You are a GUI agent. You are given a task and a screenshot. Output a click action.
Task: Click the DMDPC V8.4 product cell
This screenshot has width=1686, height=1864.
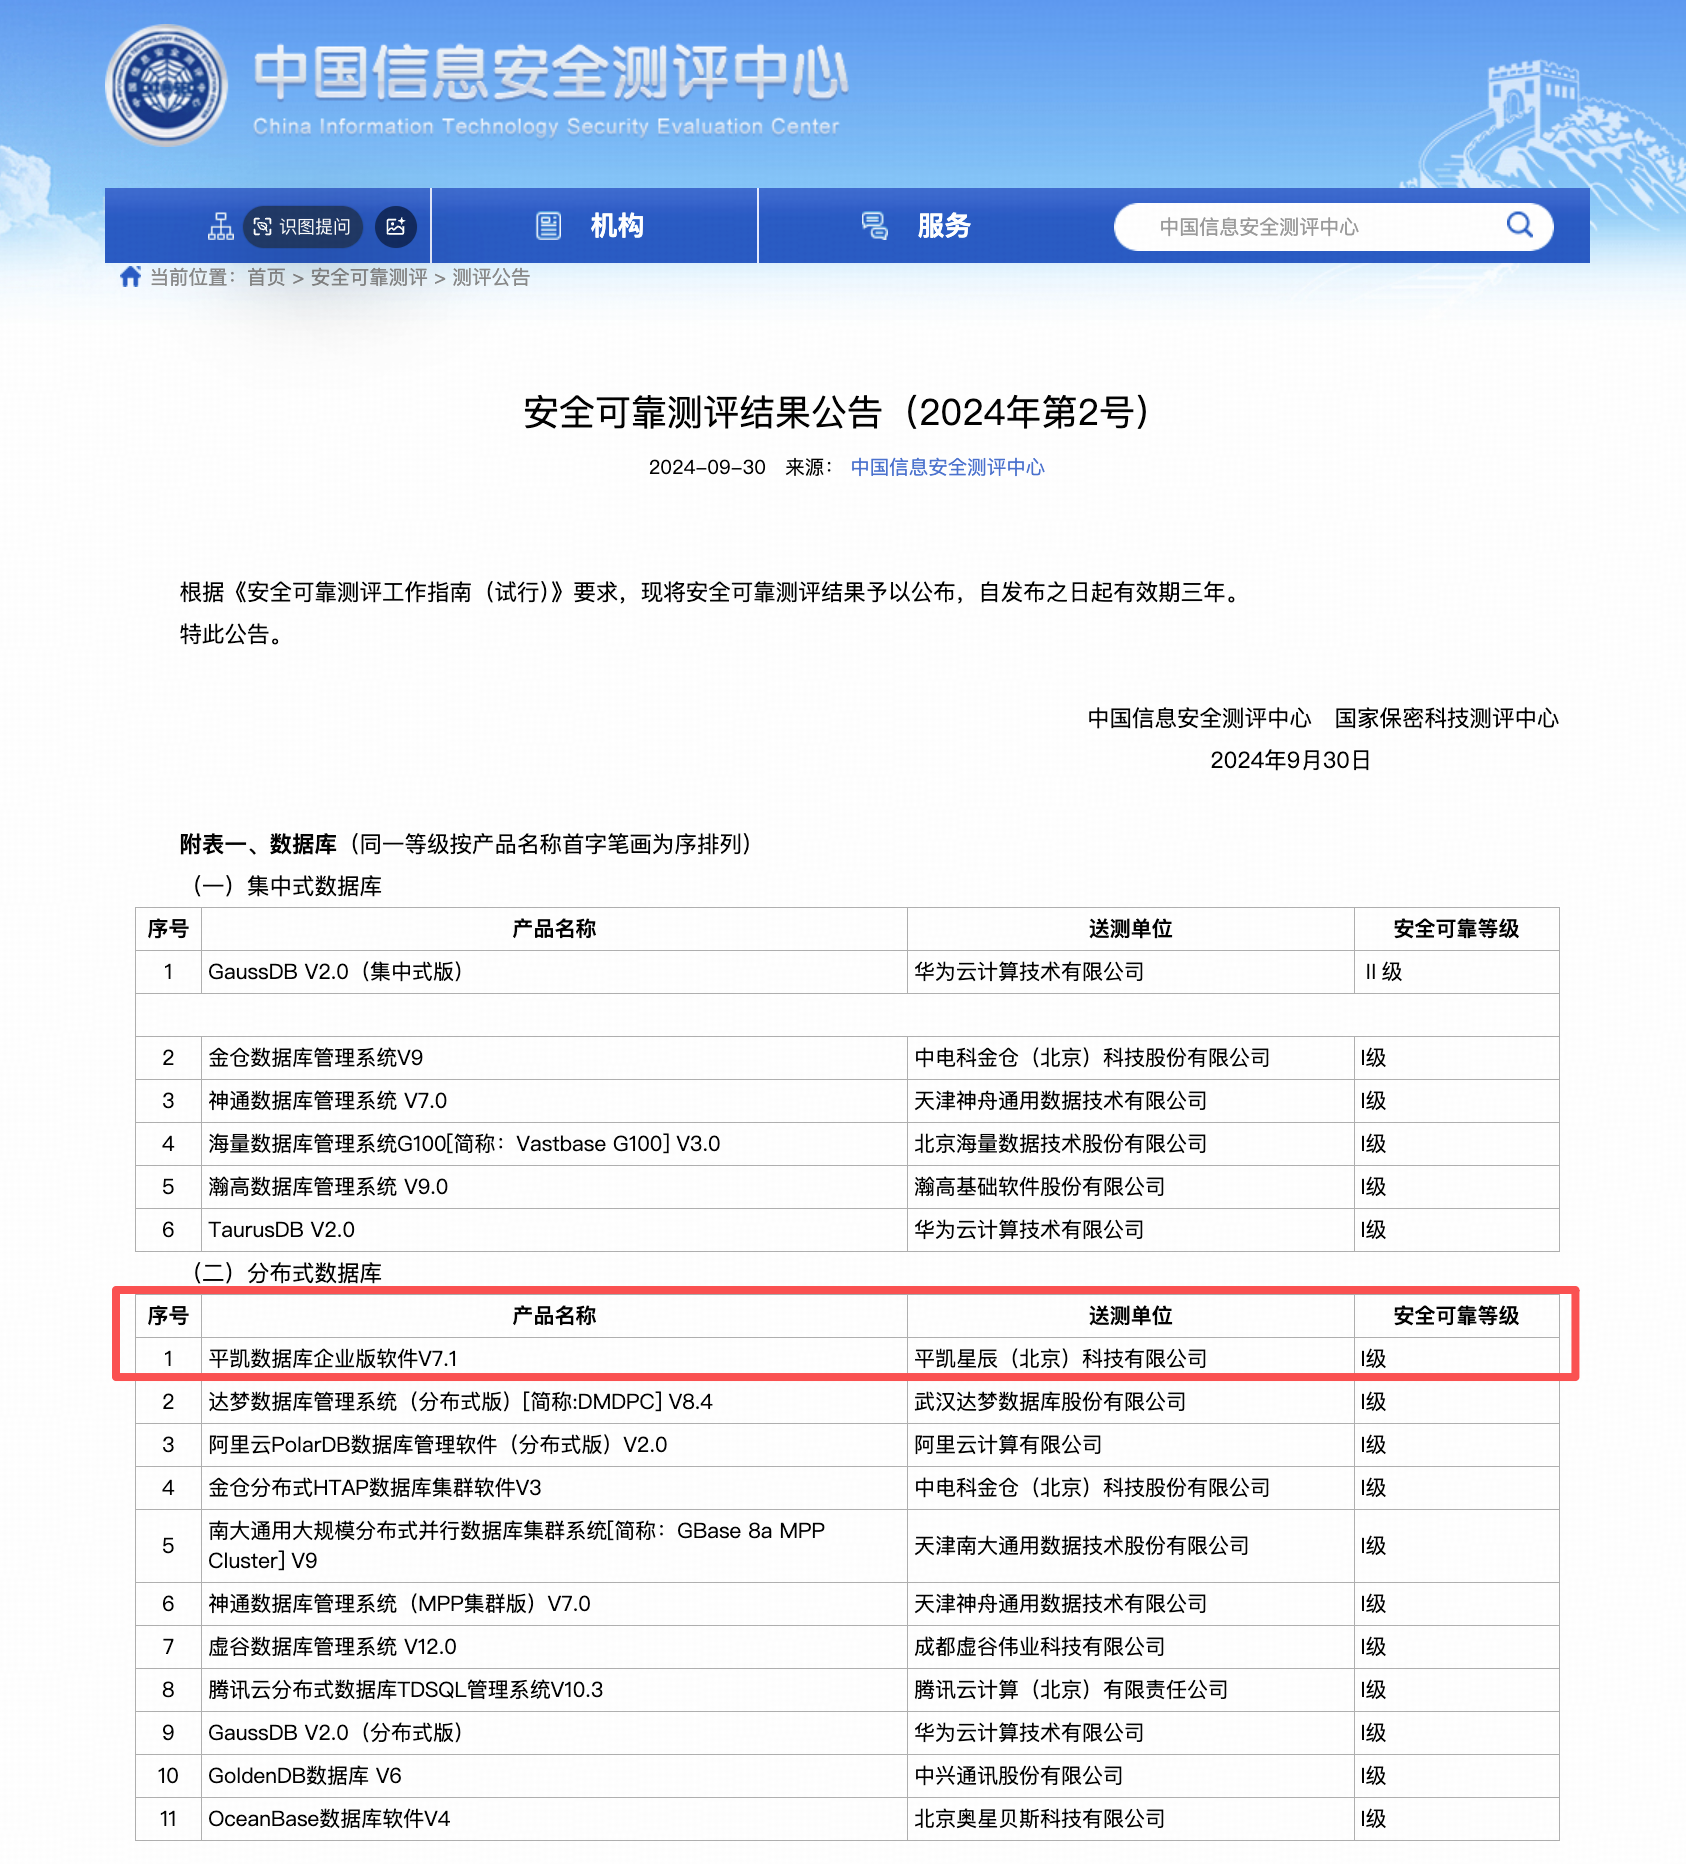(554, 1402)
